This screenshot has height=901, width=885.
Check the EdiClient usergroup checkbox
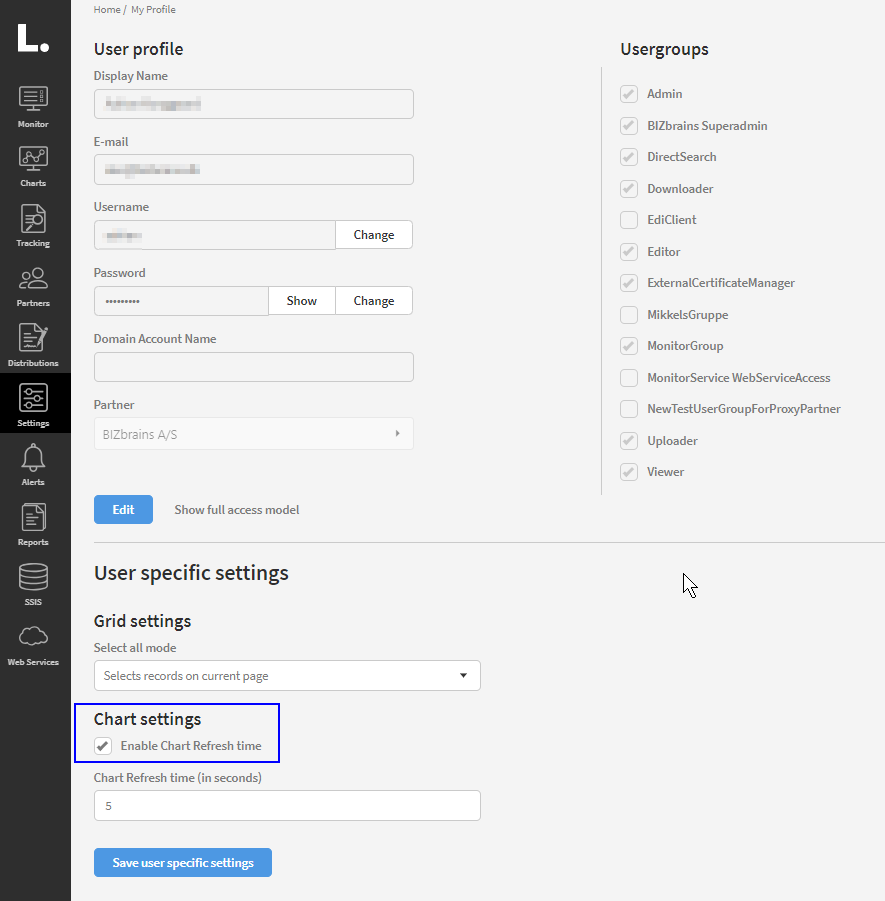[629, 220]
